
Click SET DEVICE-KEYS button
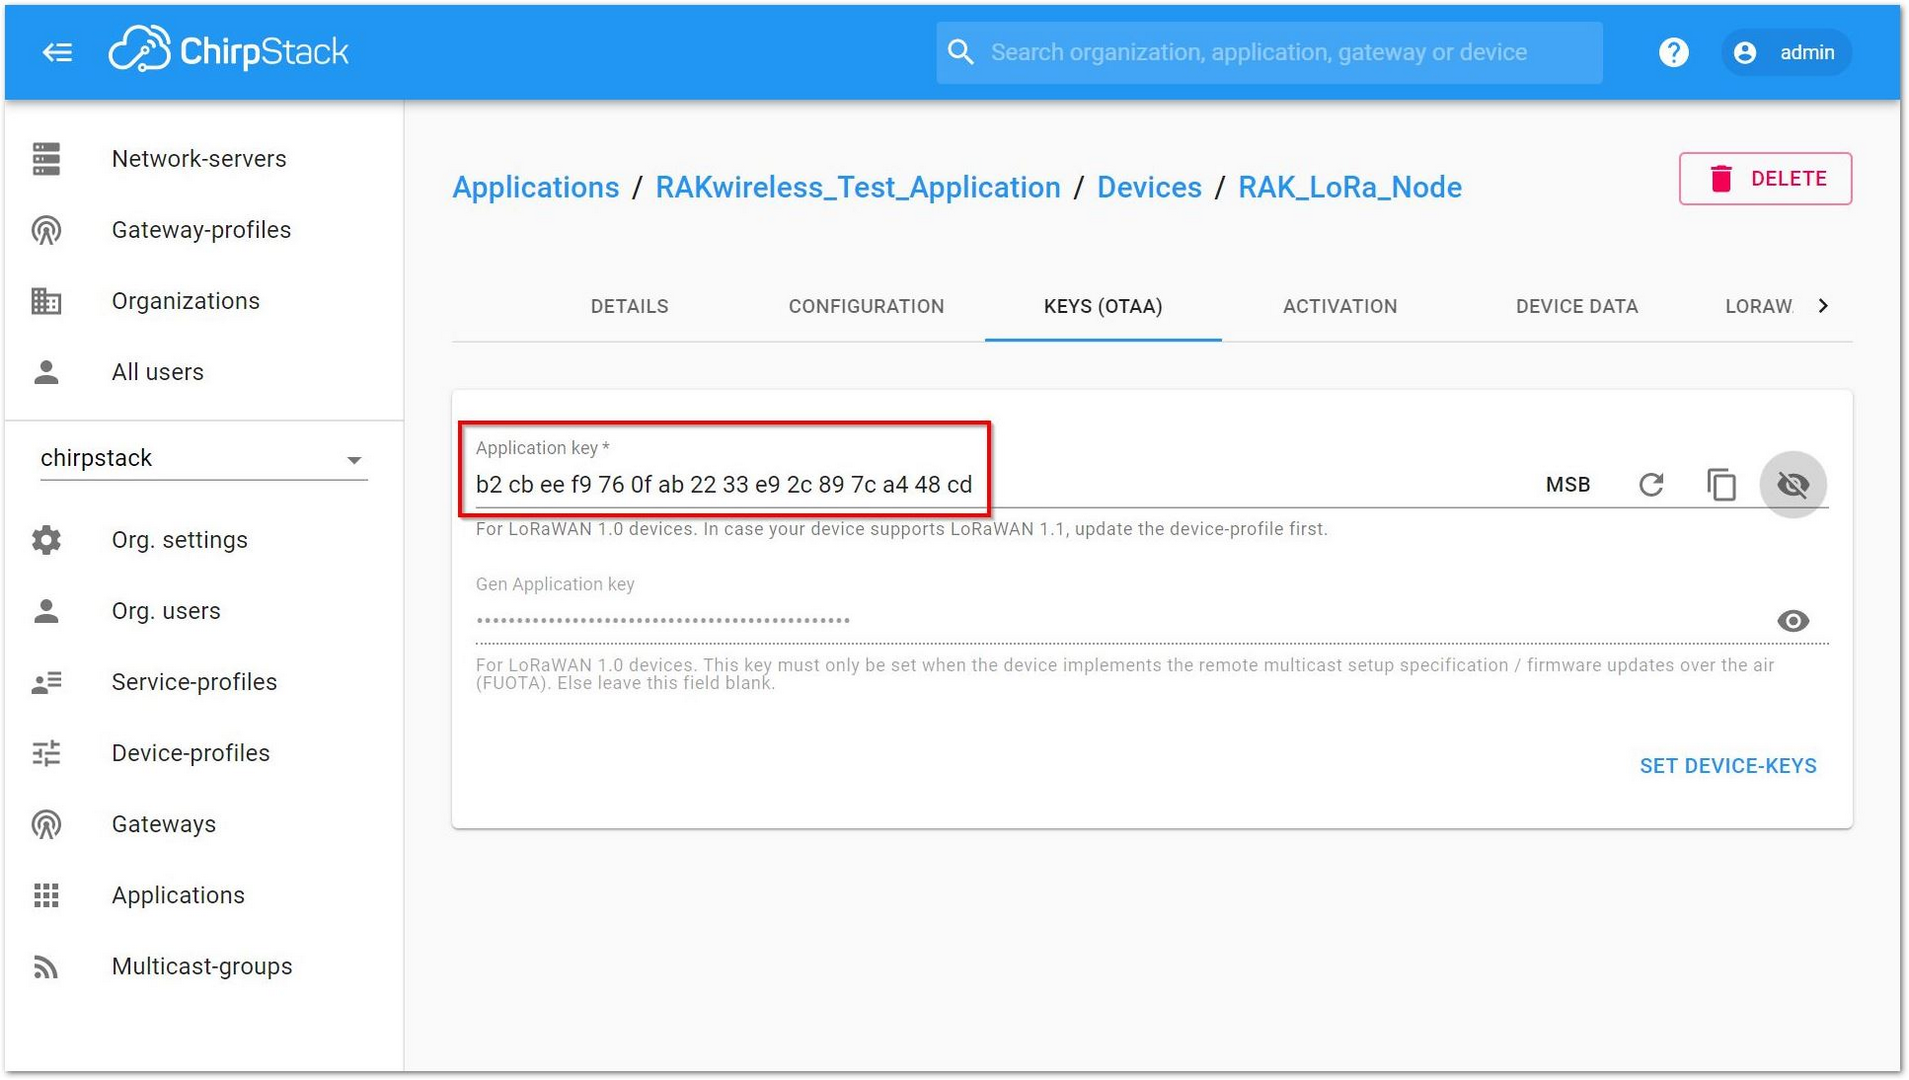pos(1728,766)
